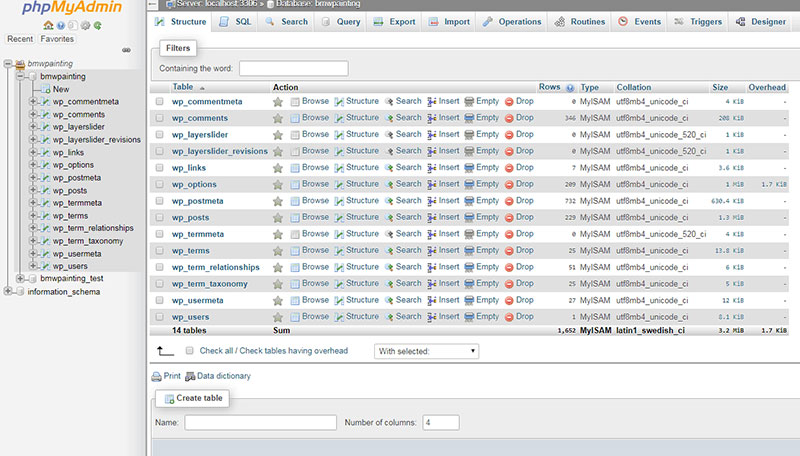The image size is (800, 456).
Task: Click Empty icon for wp_posts row
Action: [469, 218]
